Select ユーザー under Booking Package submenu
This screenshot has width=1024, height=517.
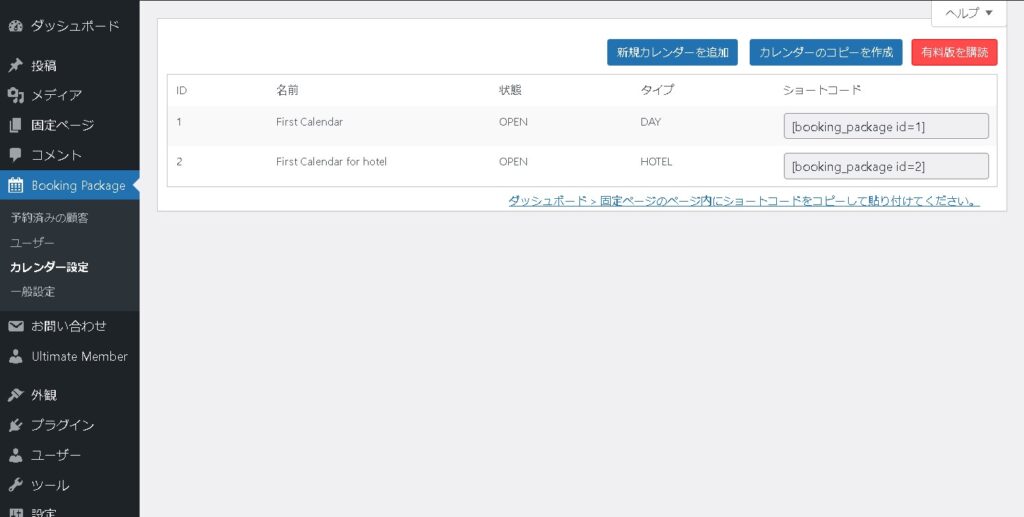pyautogui.click(x=32, y=242)
